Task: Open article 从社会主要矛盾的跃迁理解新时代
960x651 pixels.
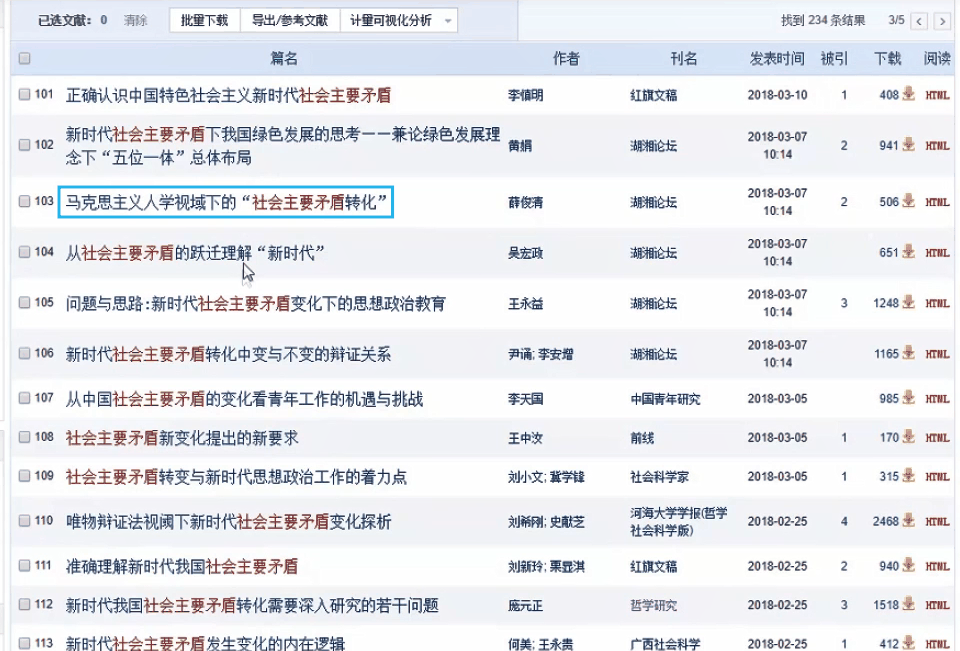Action: (195, 253)
